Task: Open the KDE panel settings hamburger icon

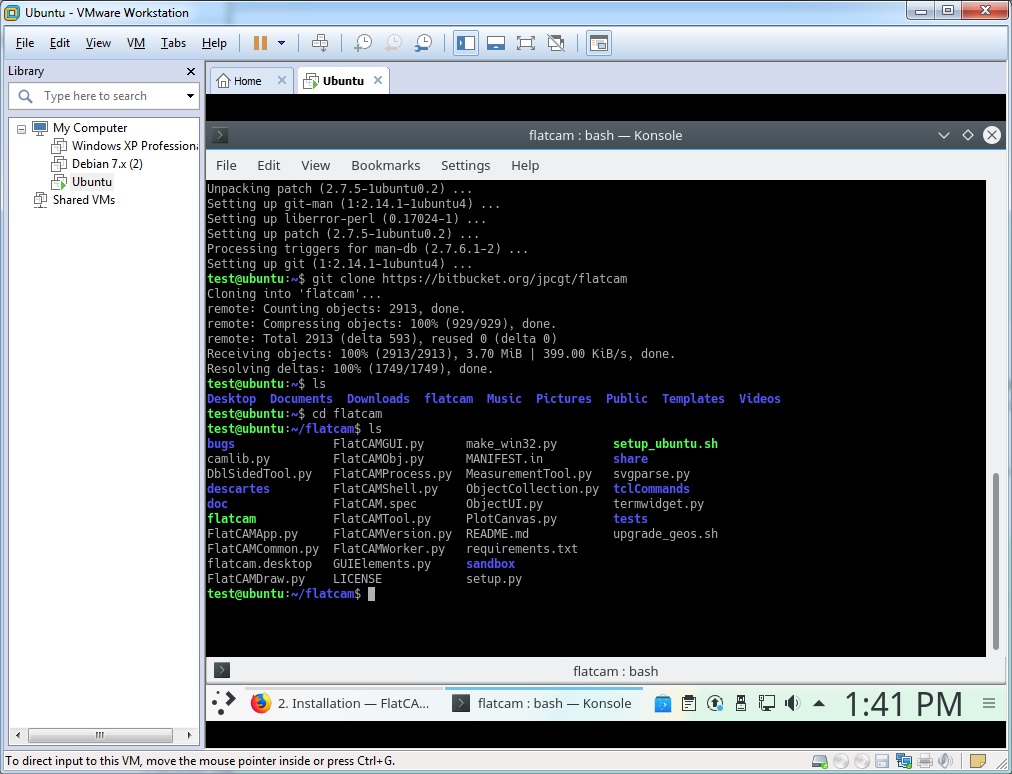Action: click(989, 704)
